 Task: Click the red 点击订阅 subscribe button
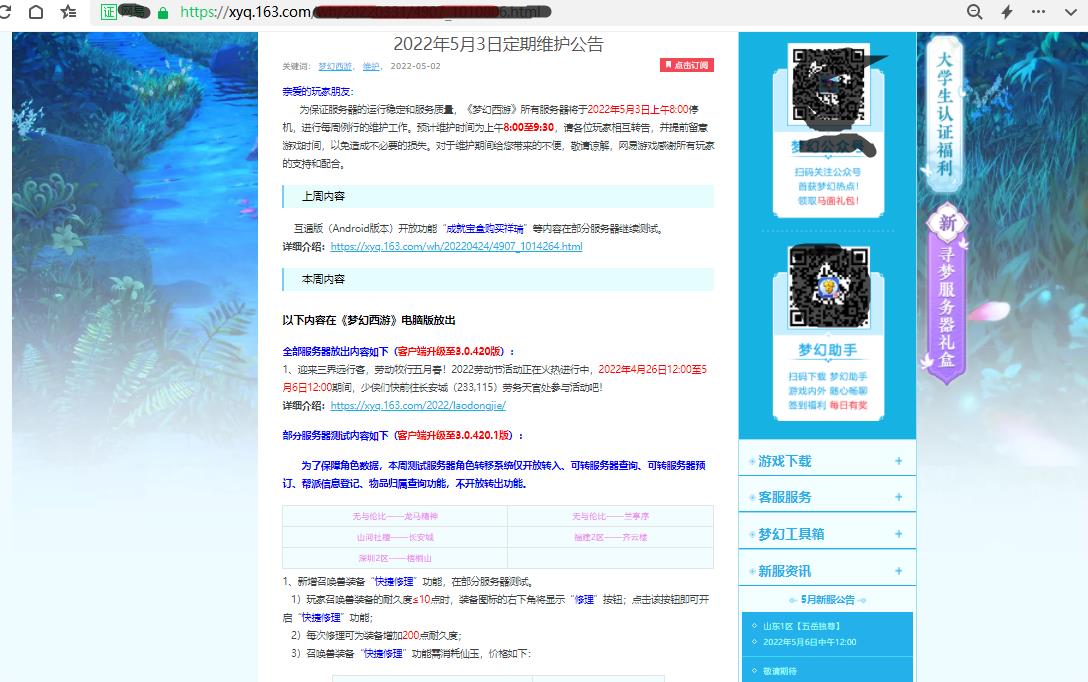(686, 65)
